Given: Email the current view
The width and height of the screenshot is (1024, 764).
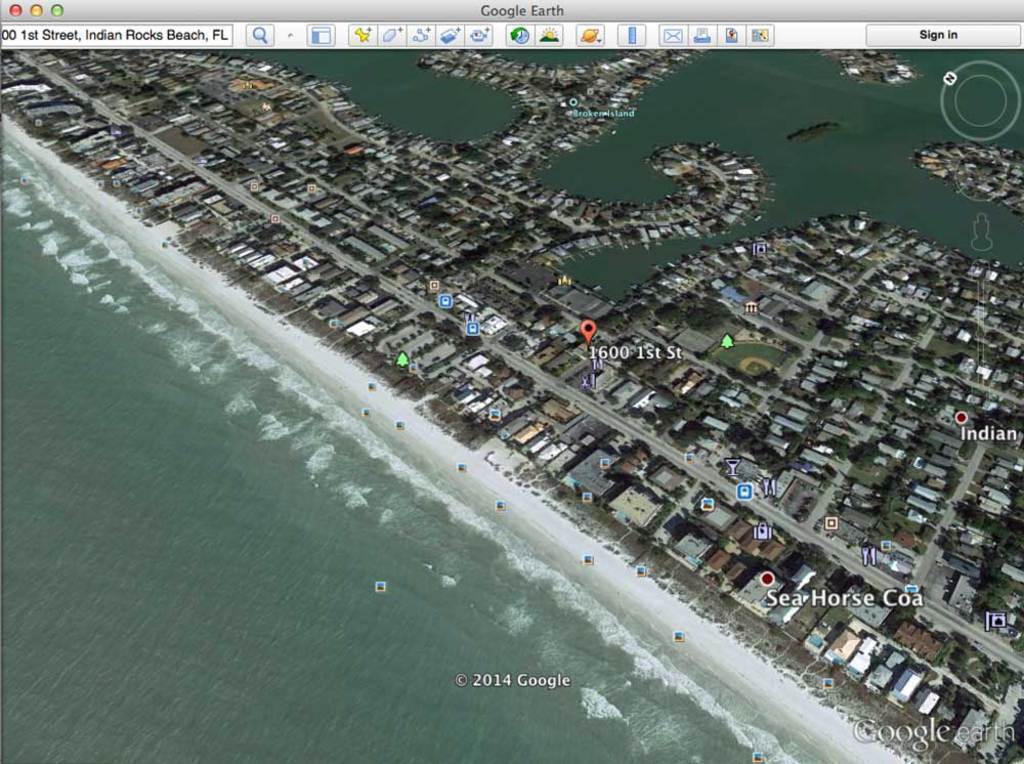Looking at the screenshot, I should pos(671,33).
